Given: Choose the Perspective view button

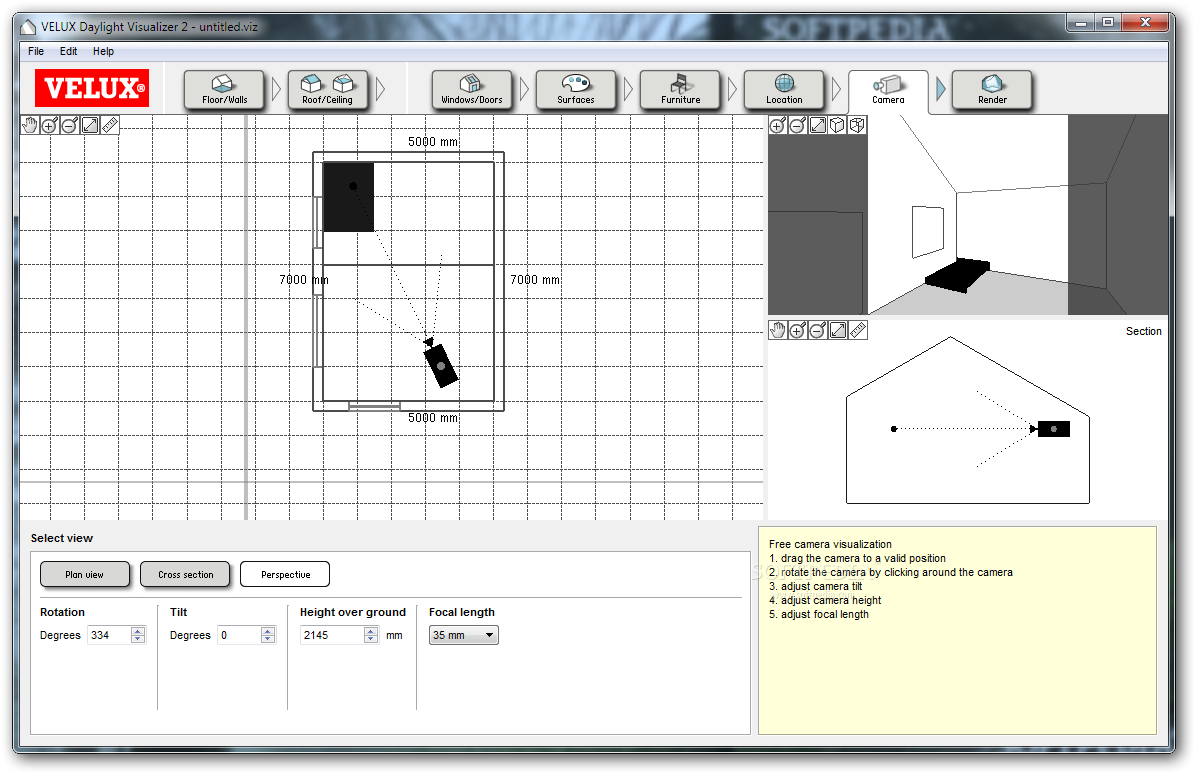Looking at the screenshot, I should (285, 574).
